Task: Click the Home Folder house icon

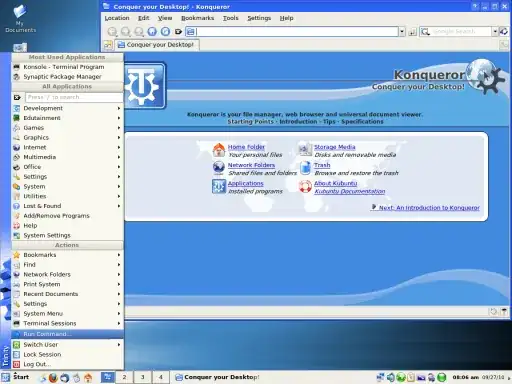Action: tap(219, 150)
